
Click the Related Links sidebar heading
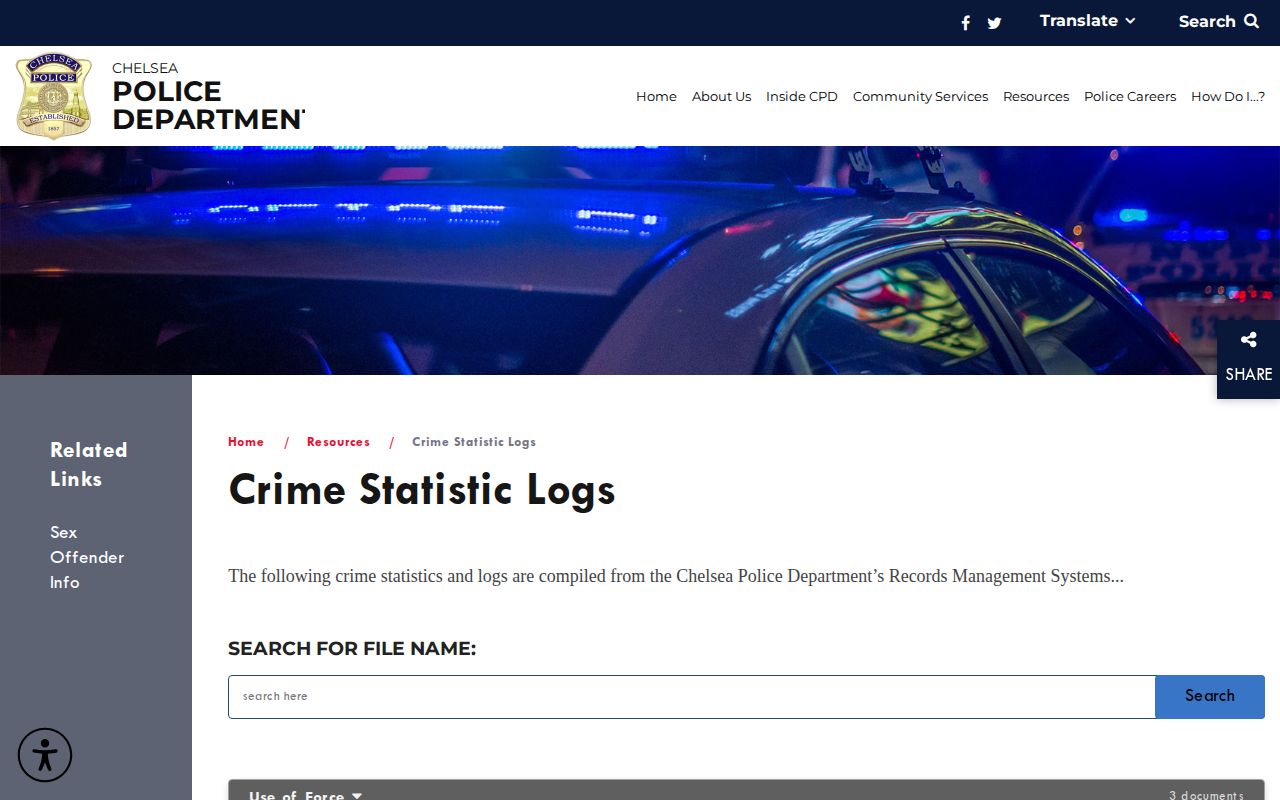[x=89, y=464]
